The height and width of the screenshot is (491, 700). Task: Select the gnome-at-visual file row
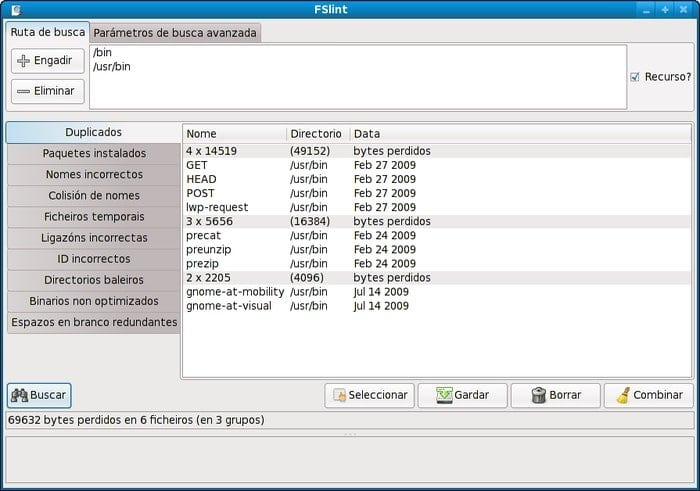tap(437, 306)
